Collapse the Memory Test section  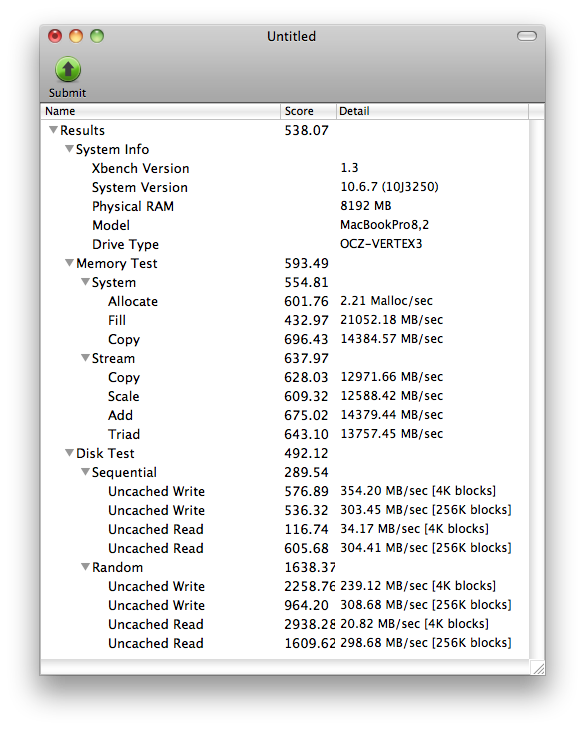pos(69,263)
